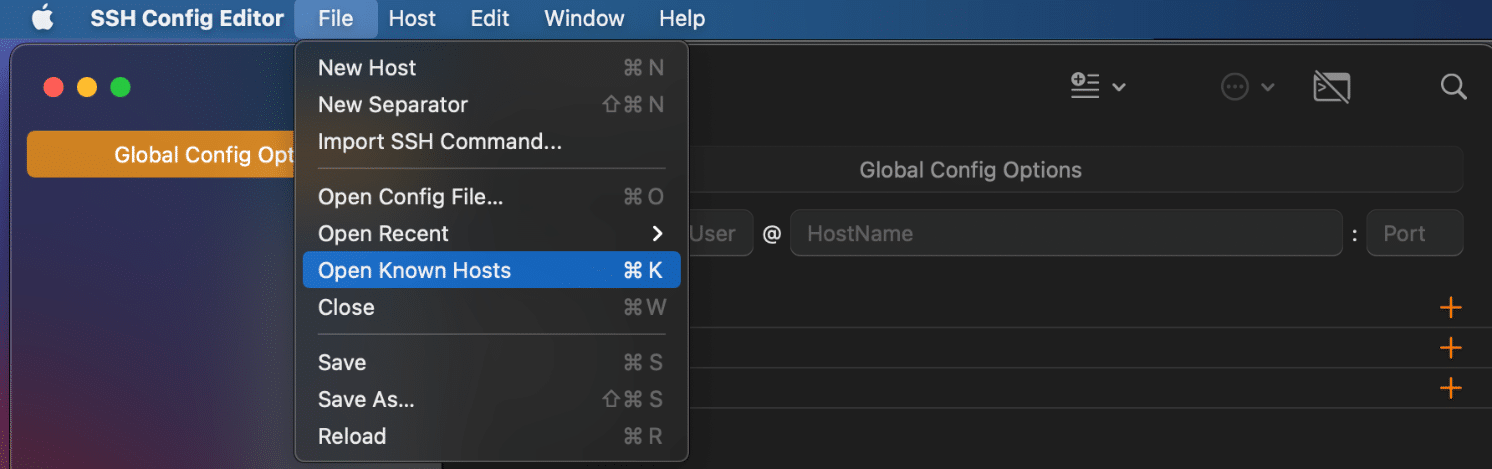
Task: Select Import SSH Command... menu item
Action: [440, 142]
